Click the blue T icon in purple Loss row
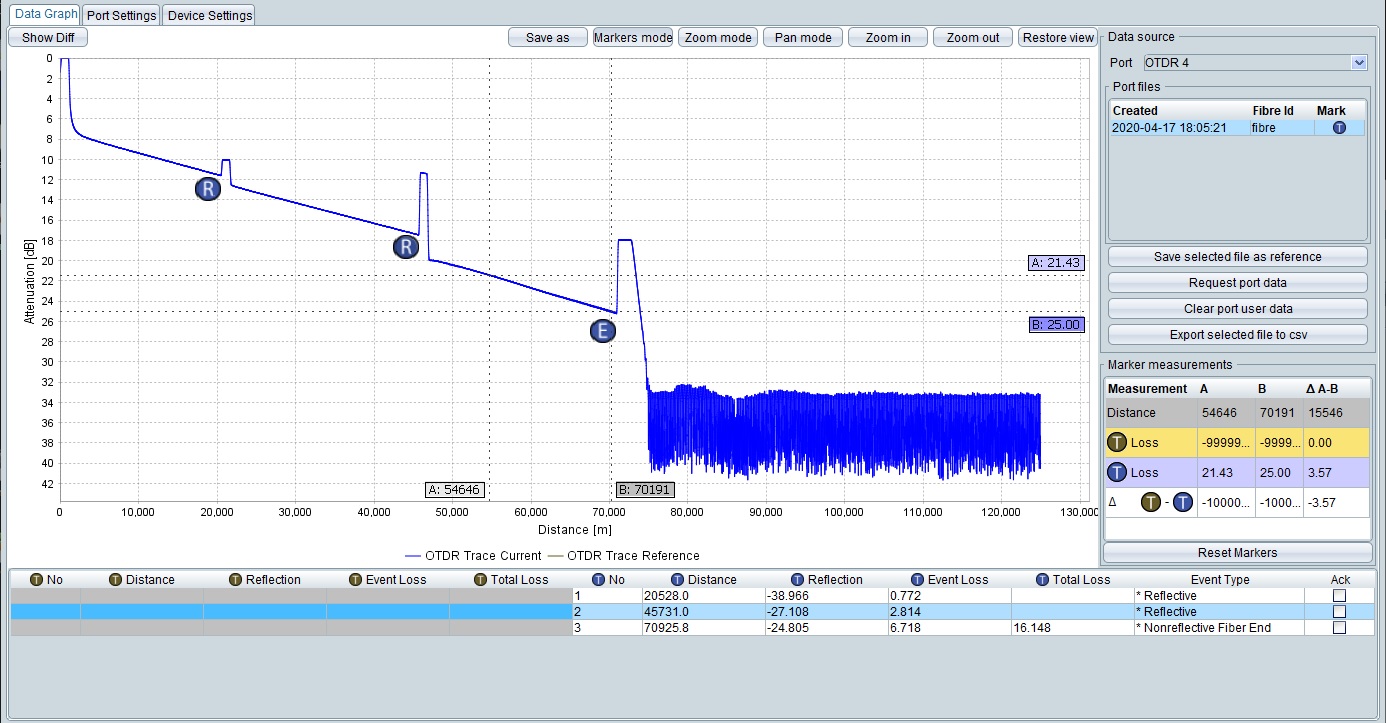Screen dimensions: 1386x723 coord(1117,472)
